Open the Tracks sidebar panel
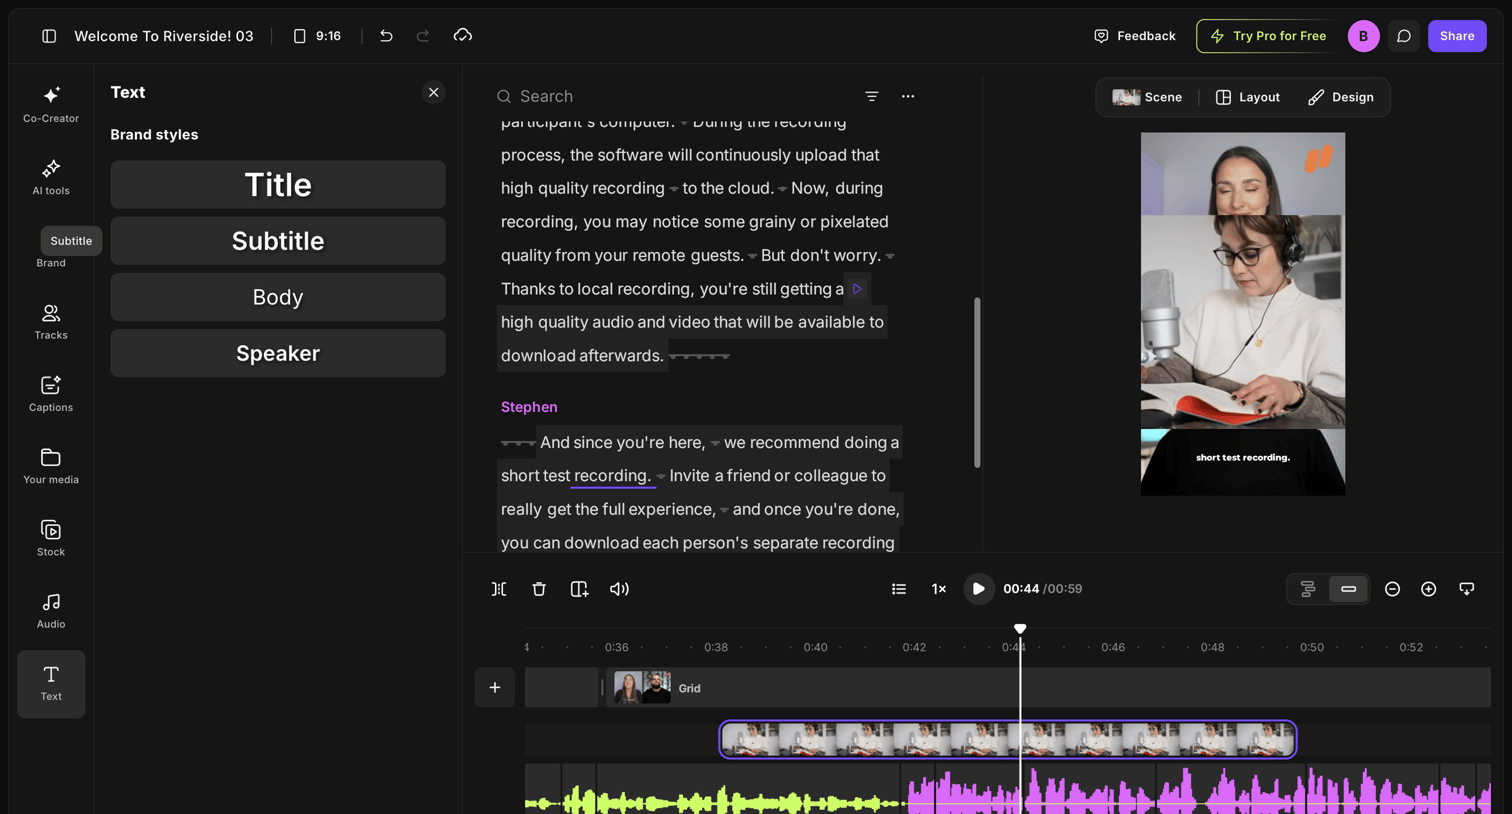The image size is (1512, 814). (x=51, y=322)
